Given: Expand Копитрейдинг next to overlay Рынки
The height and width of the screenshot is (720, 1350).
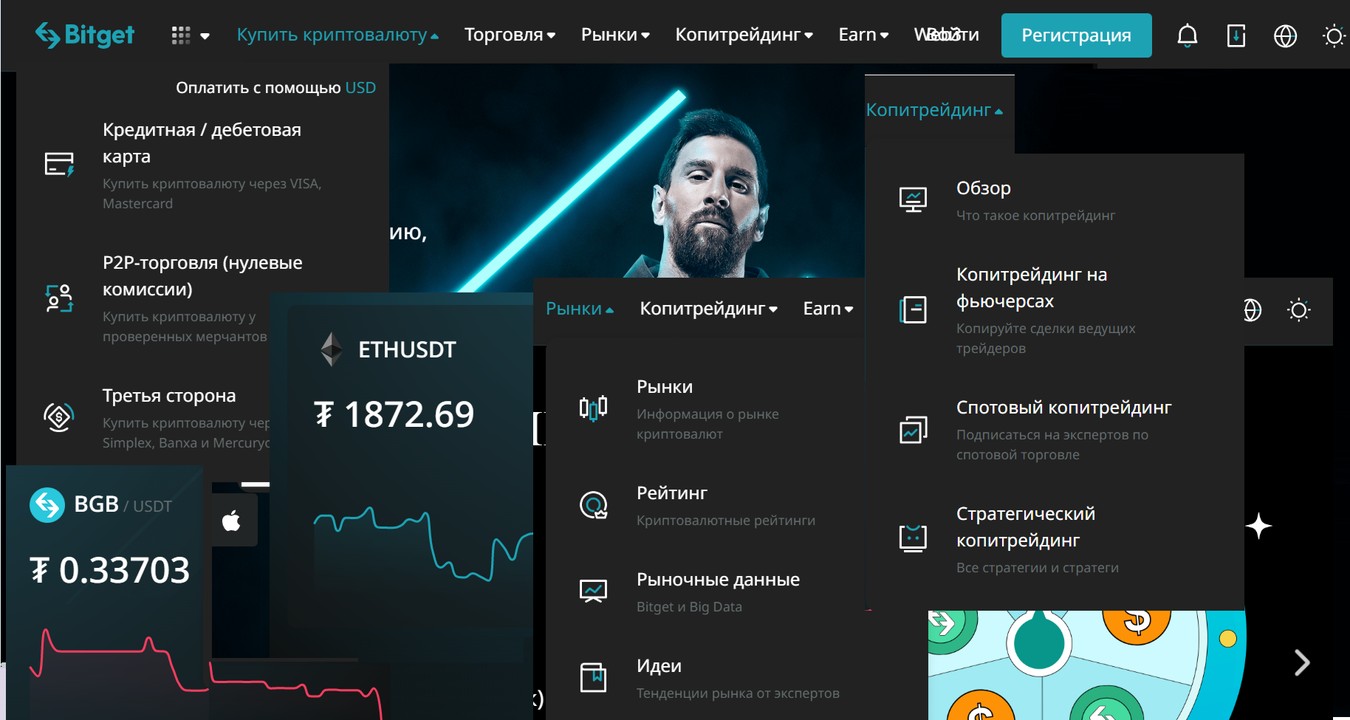Looking at the screenshot, I should tap(709, 309).
